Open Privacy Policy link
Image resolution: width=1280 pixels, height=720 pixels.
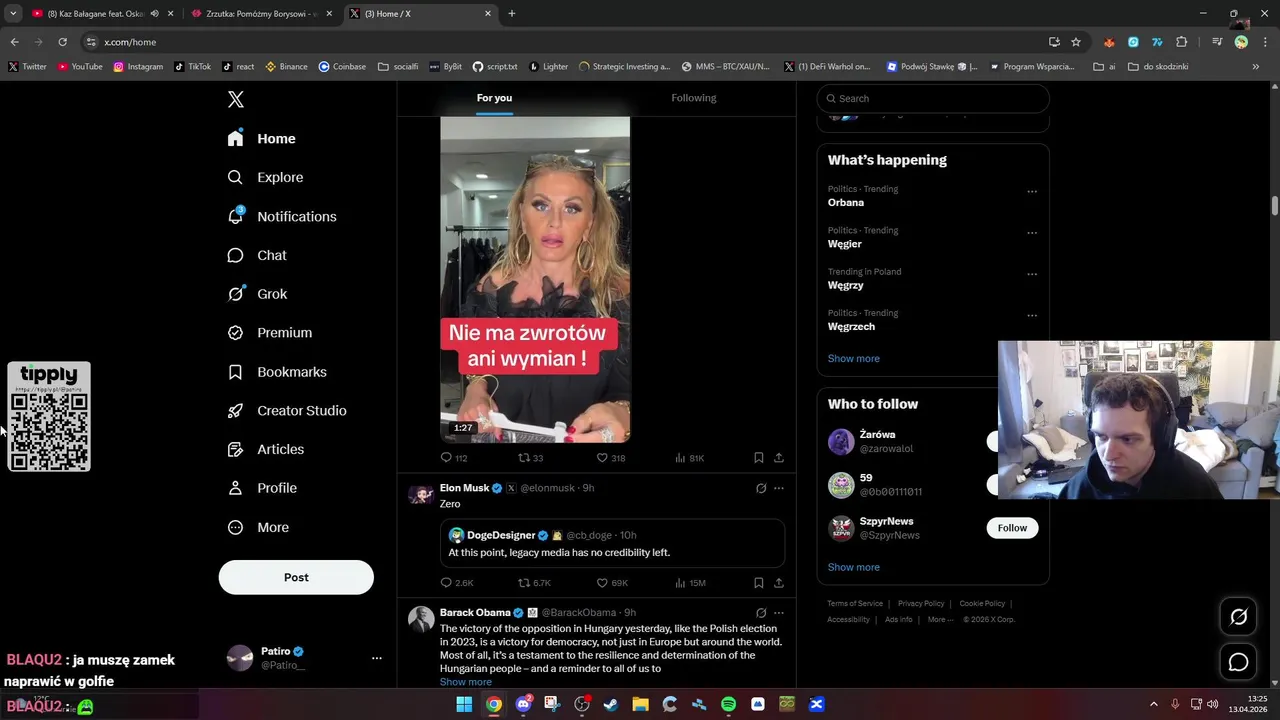921,604
